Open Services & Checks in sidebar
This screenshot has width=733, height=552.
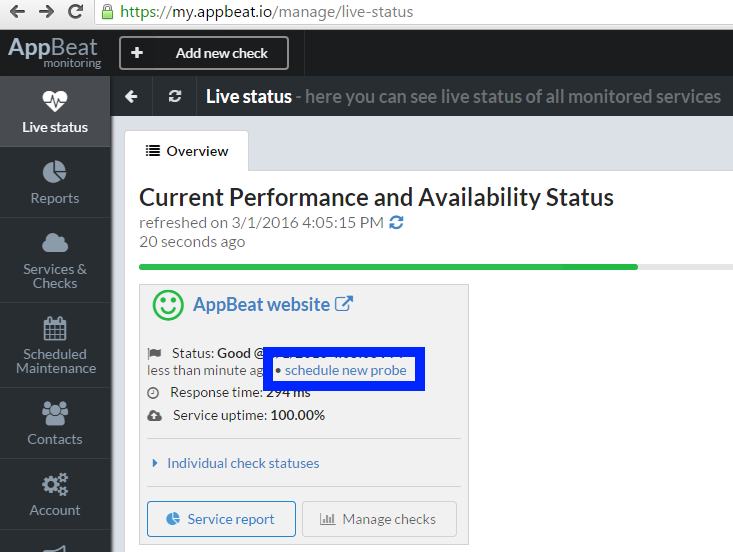pos(55,260)
